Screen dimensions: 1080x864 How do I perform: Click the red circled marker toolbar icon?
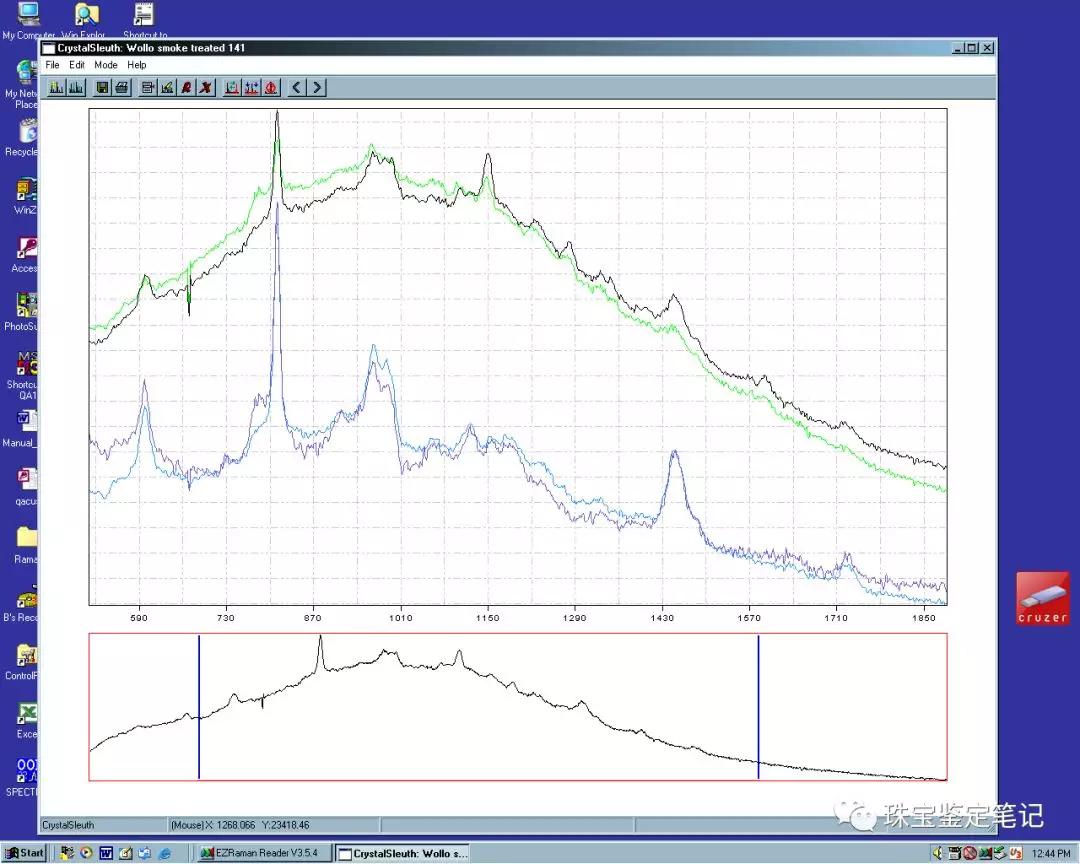point(271,88)
